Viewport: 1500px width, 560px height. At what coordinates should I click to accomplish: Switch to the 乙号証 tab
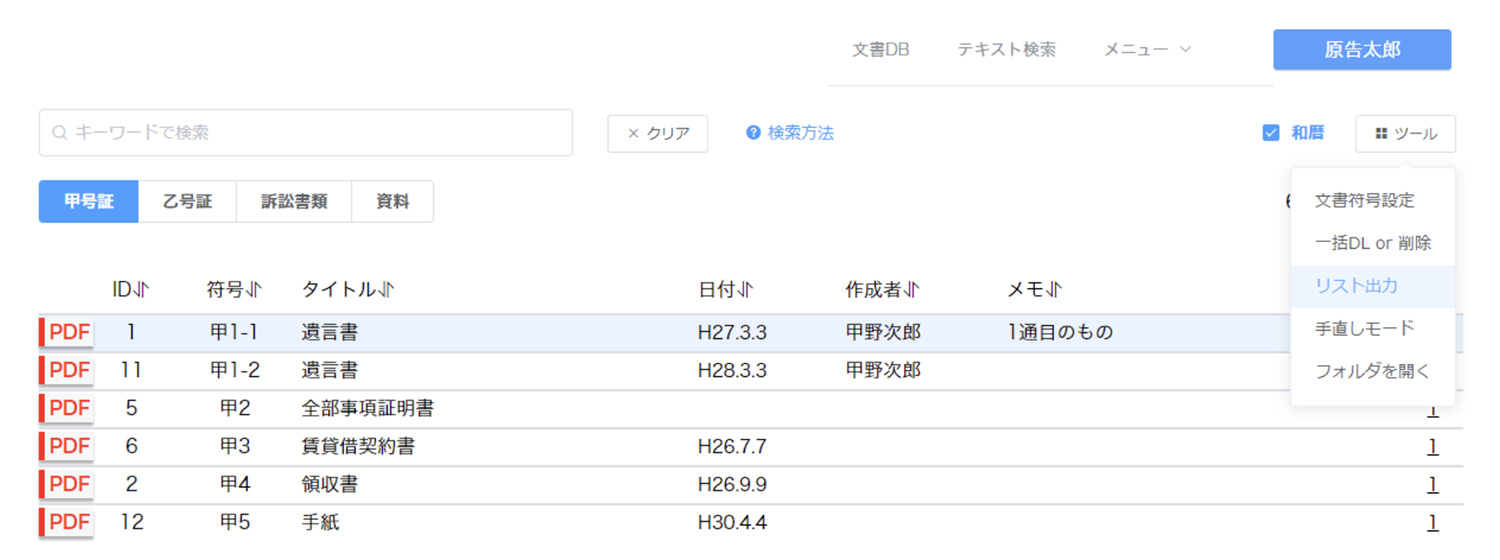click(x=187, y=202)
